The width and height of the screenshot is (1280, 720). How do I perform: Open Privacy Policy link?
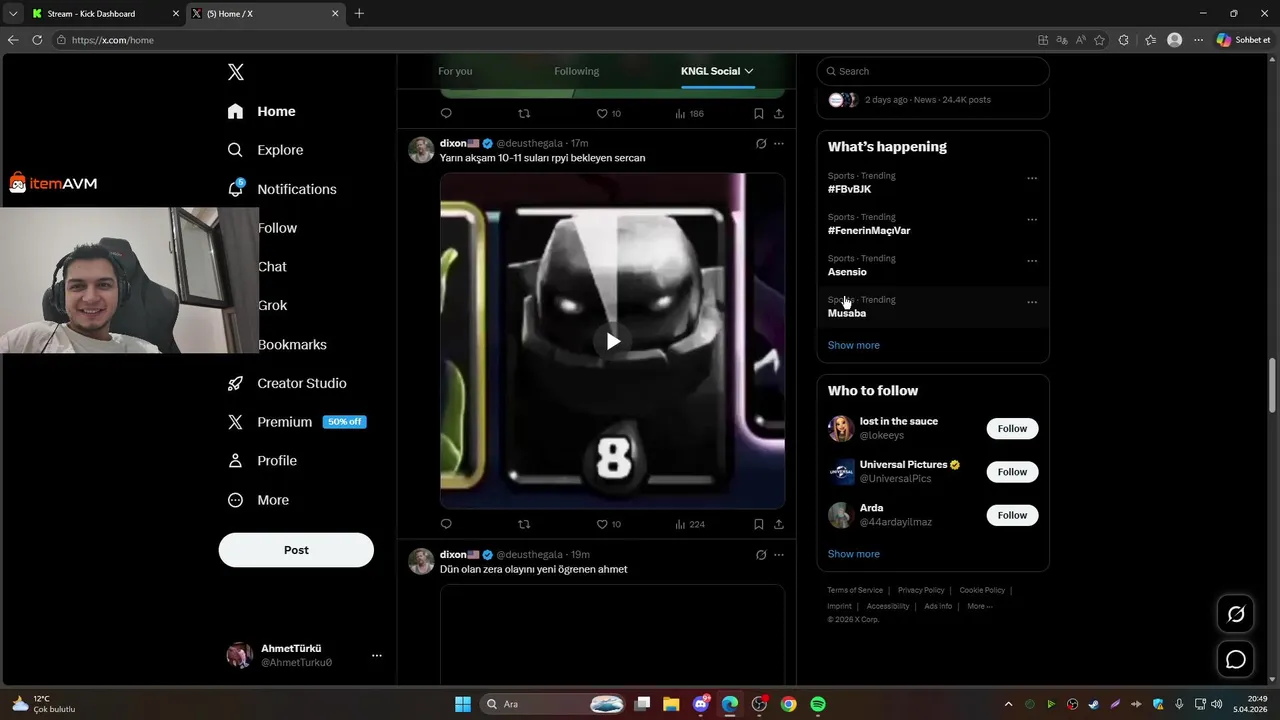[921, 590]
